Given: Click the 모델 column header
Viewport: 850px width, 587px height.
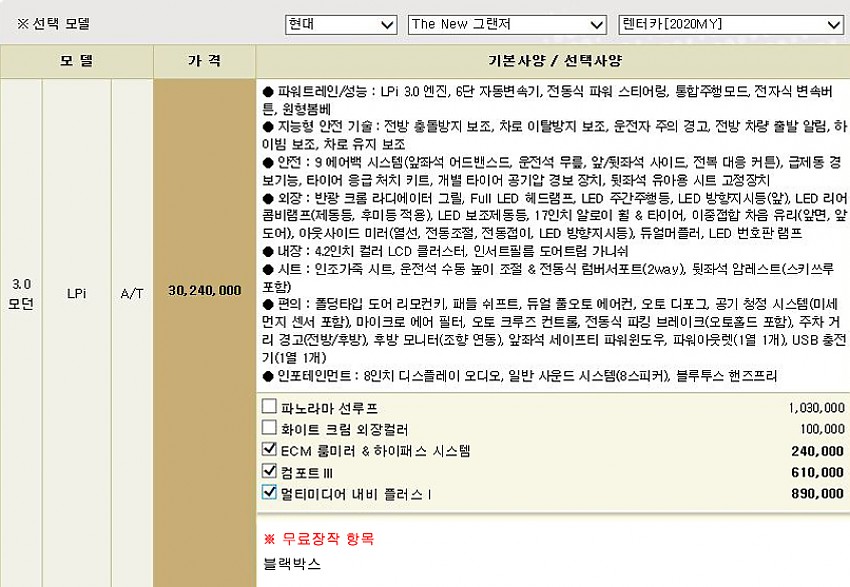Looking at the screenshot, I should (76, 61).
